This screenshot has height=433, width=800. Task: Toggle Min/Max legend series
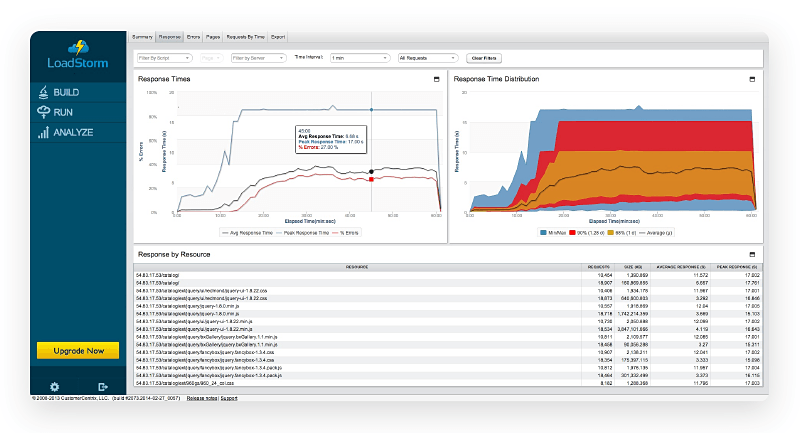point(553,233)
